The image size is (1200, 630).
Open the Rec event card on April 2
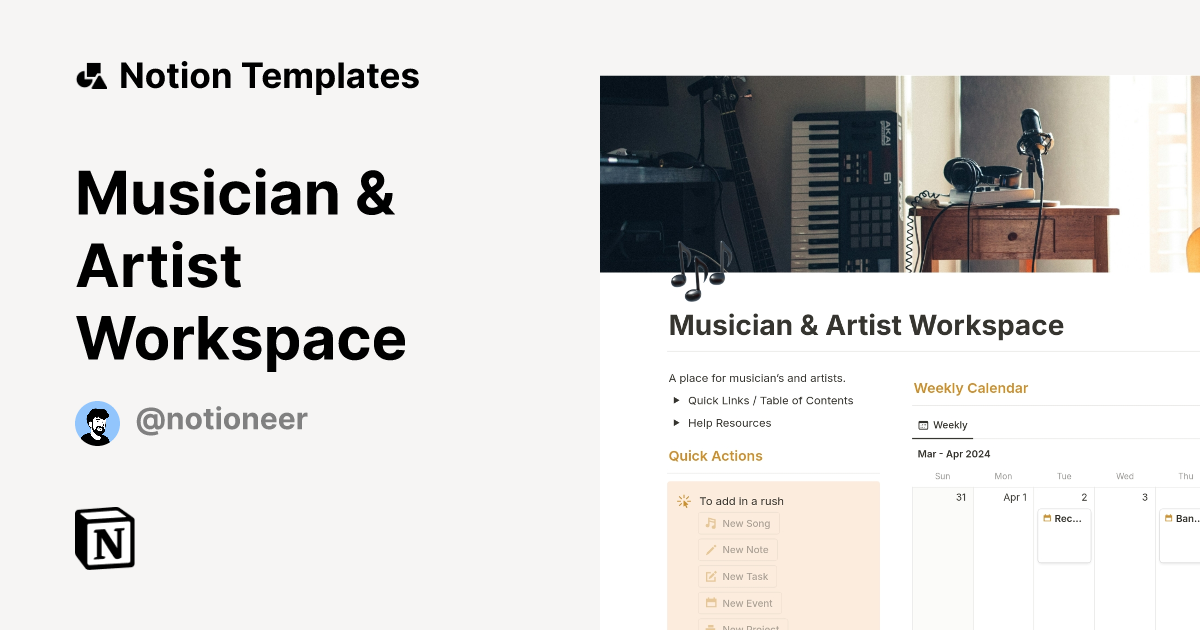1064,535
